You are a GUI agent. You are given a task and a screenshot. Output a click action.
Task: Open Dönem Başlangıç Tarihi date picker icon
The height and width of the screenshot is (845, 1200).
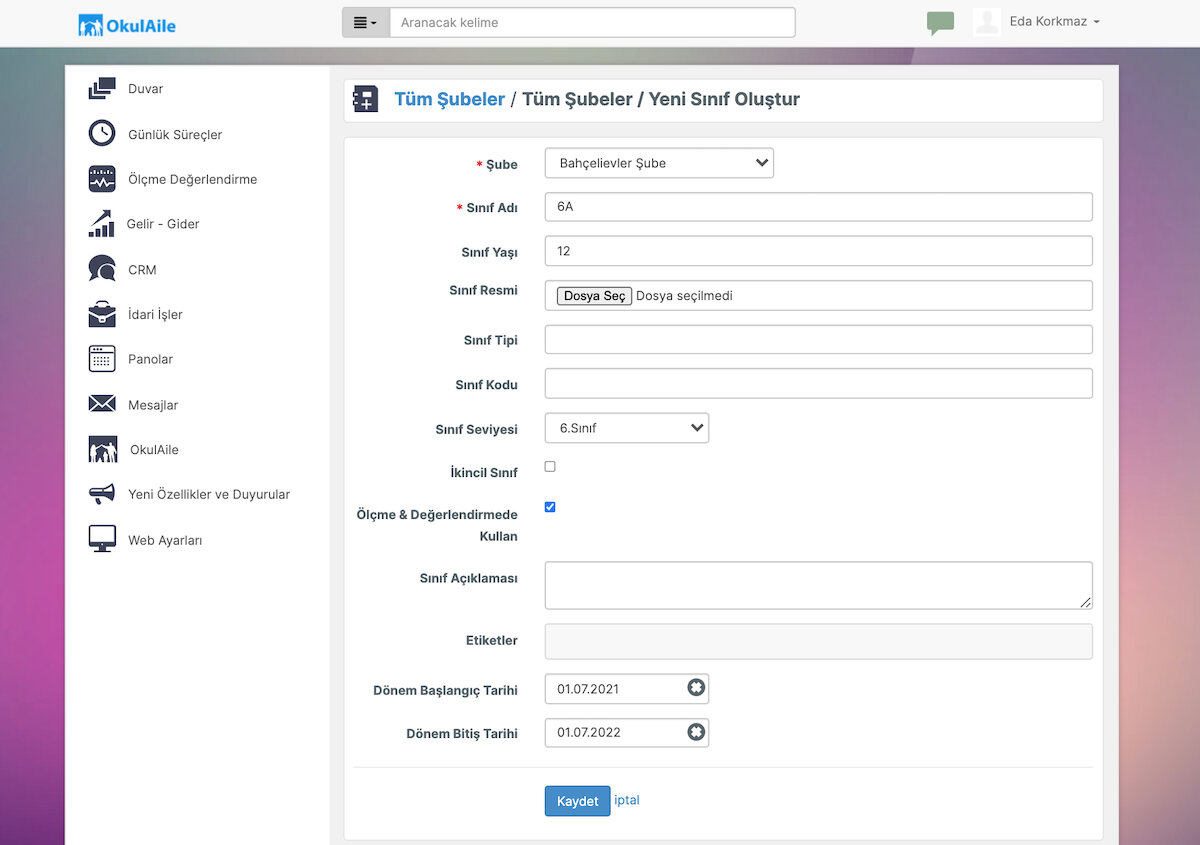coord(696,688)
